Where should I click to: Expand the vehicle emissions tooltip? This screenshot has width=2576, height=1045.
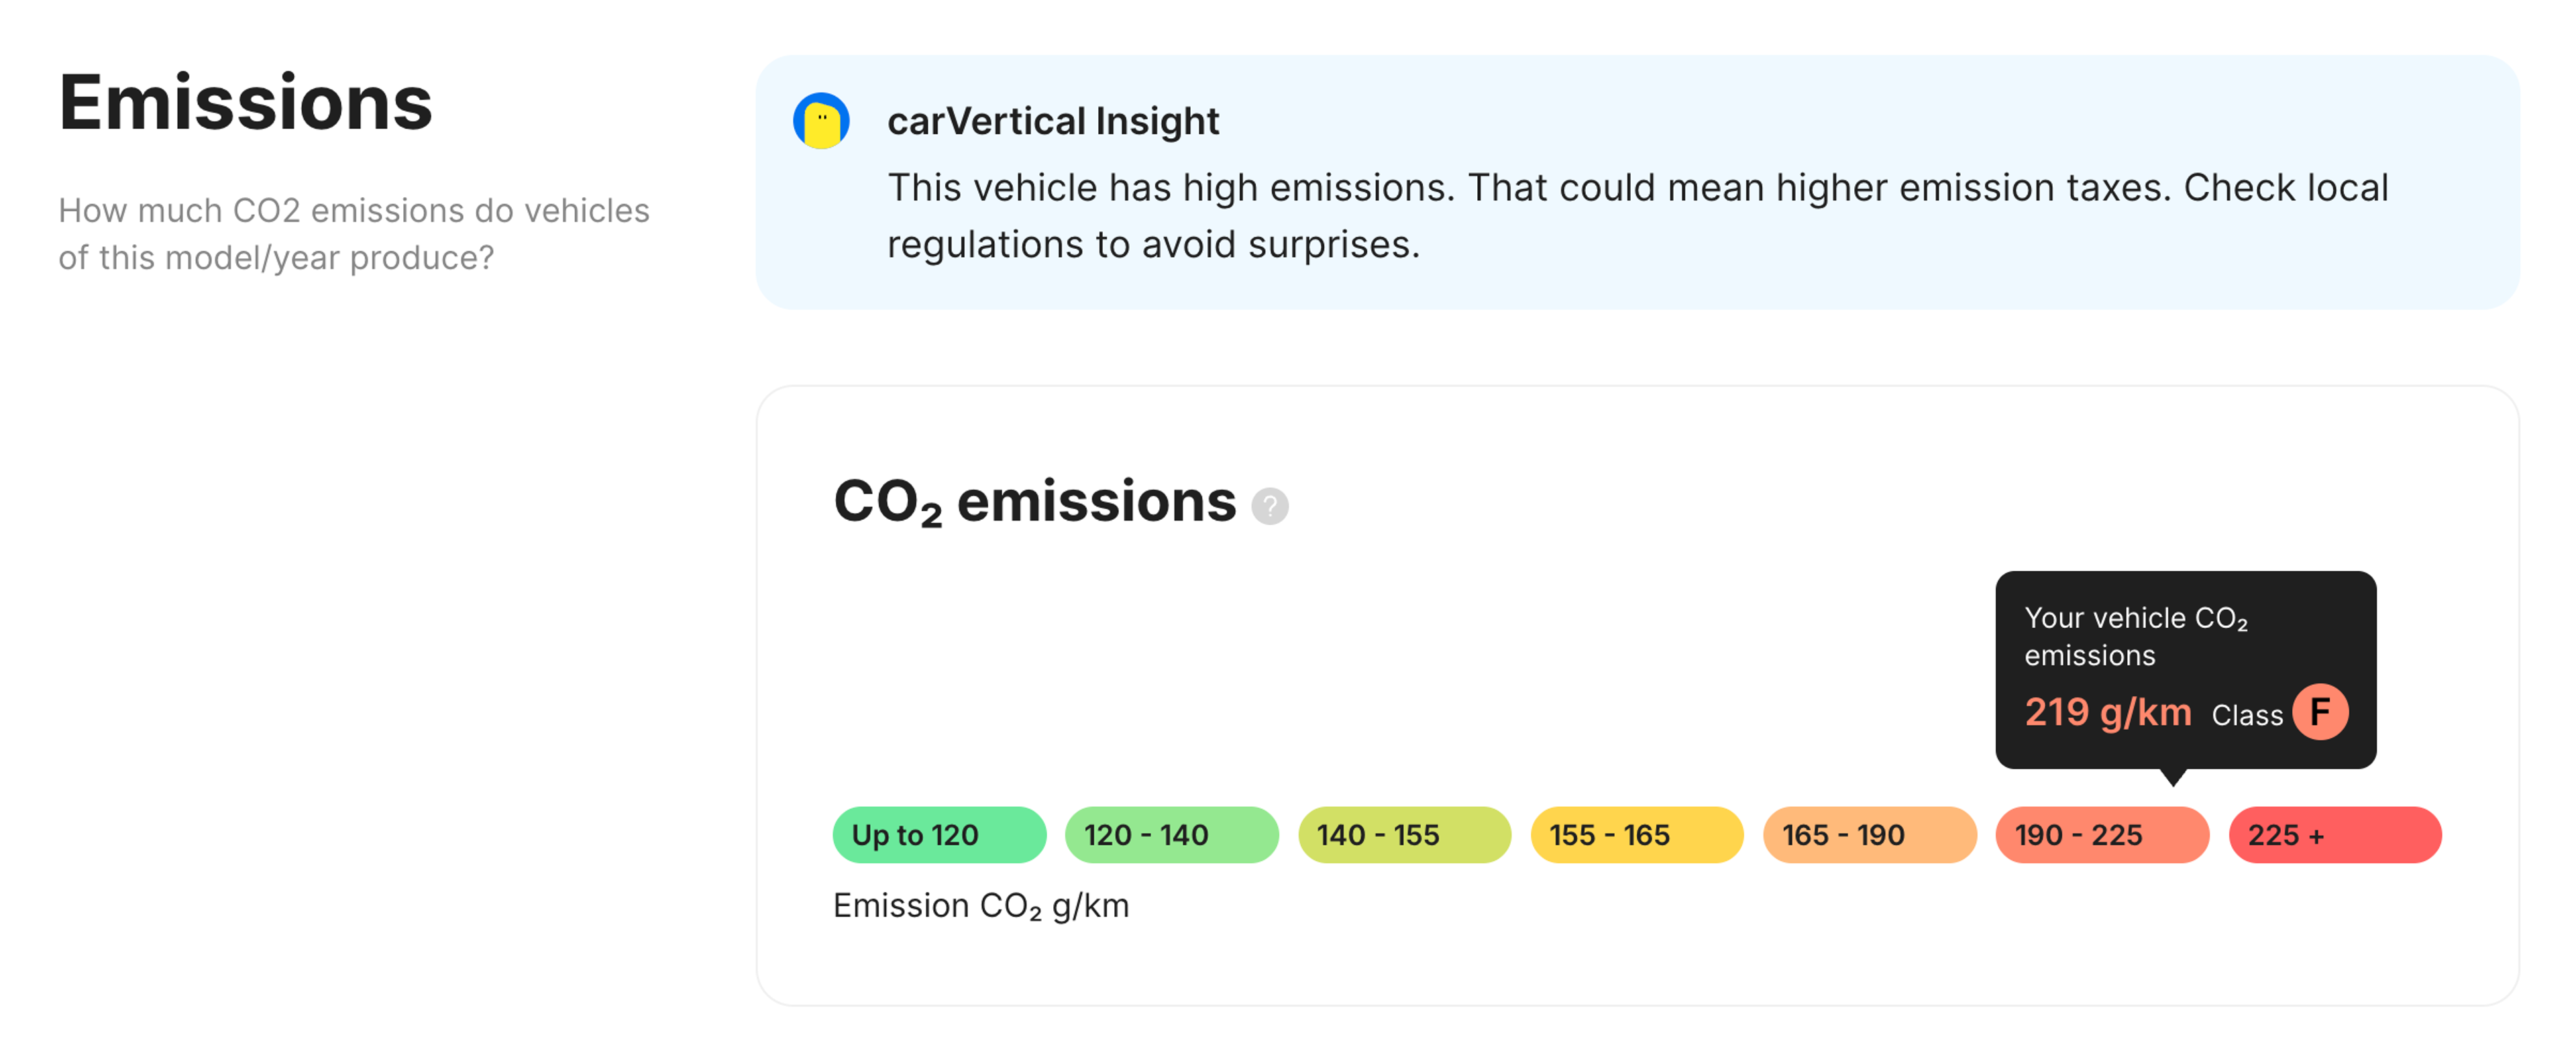pyautogui.click(x=2185, y=670)
